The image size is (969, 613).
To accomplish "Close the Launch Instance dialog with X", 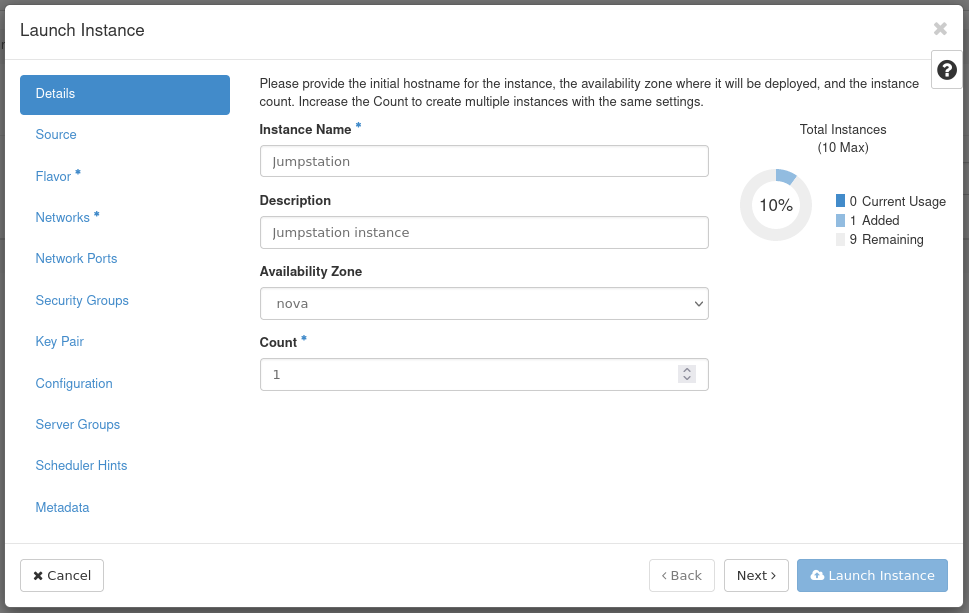I will [940, 29].
